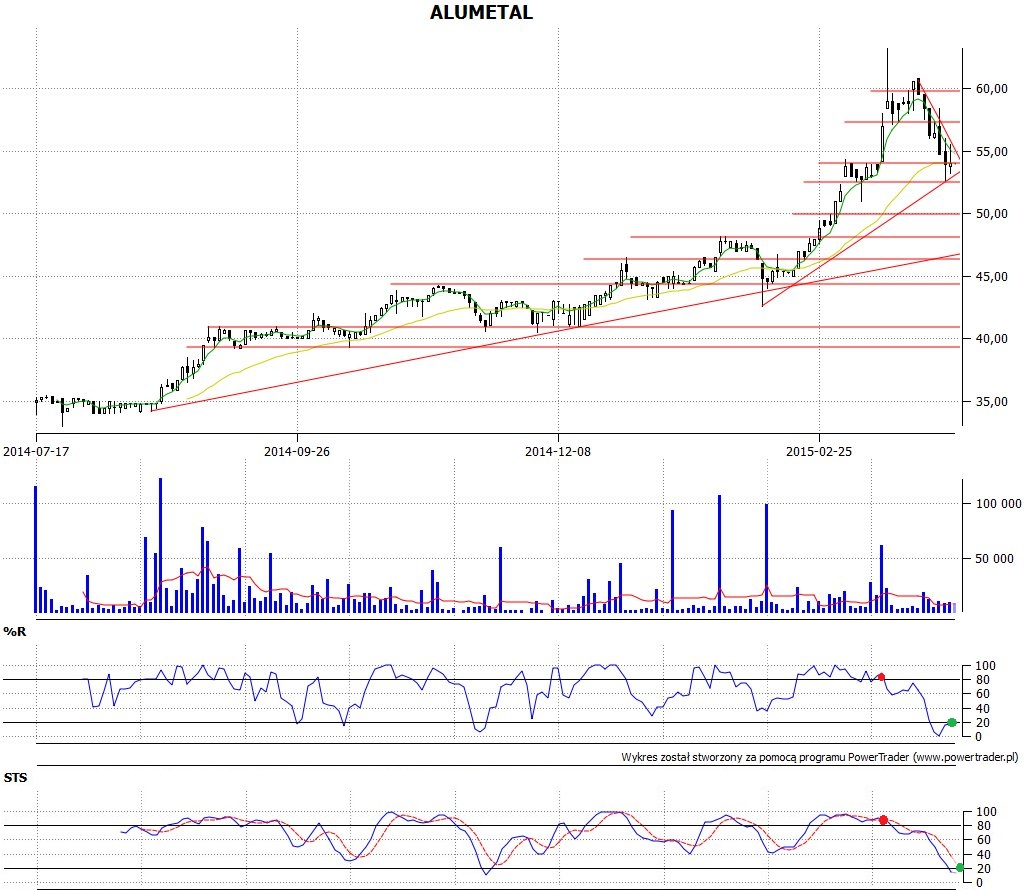
Task: Click the red sell marker on STS line
Action: click(x=884, y=820)
